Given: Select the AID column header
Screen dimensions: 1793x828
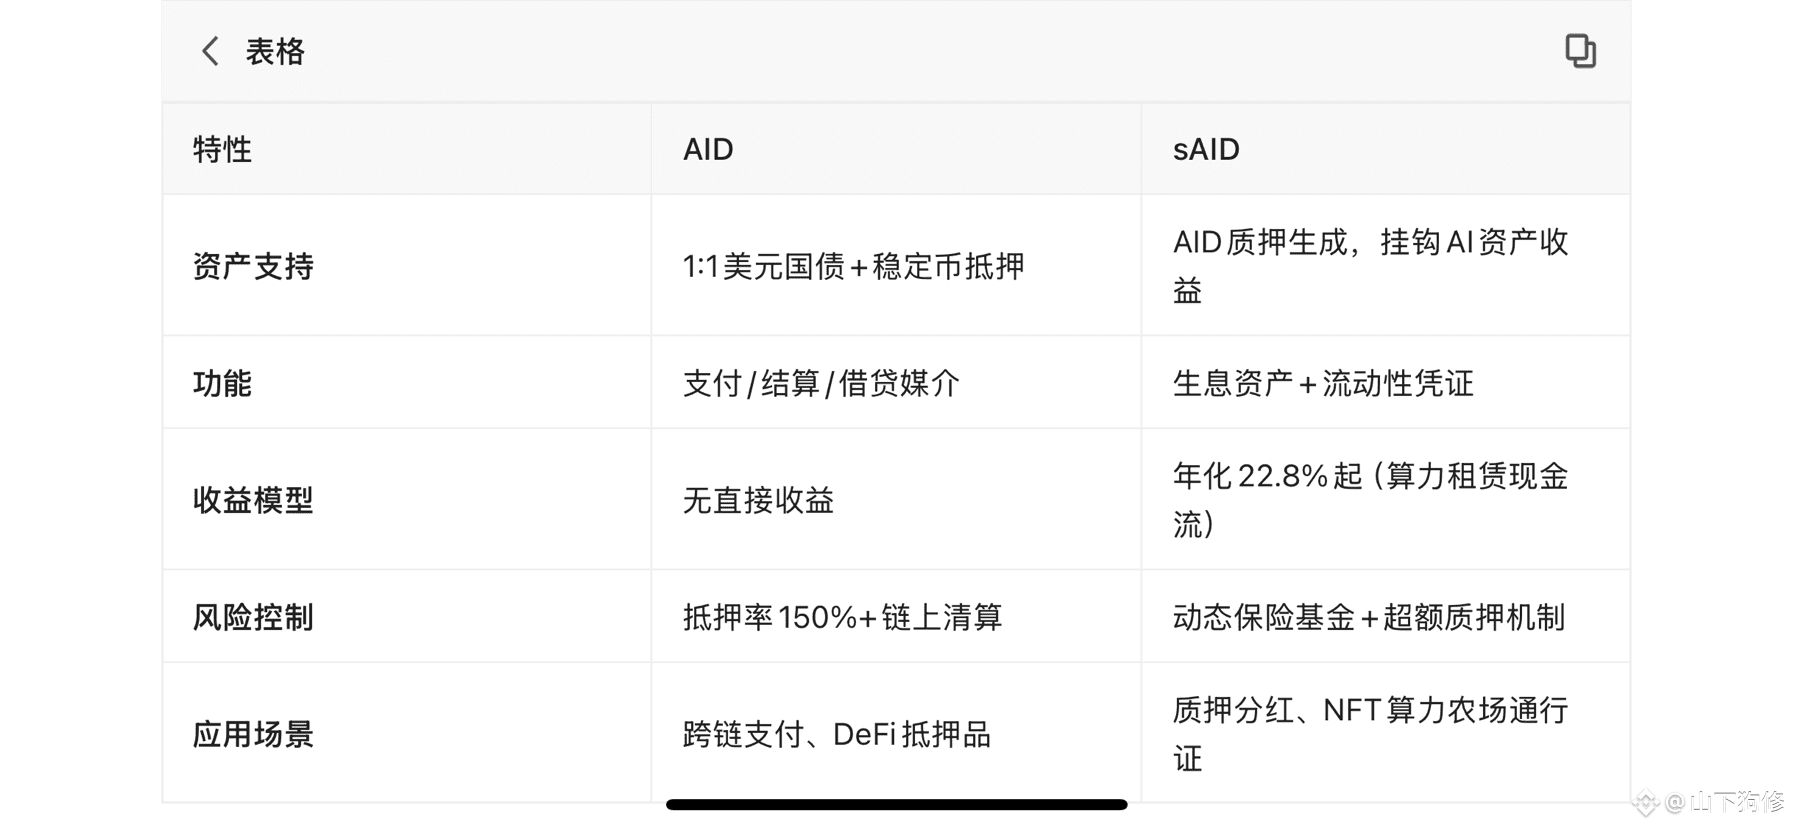Looking at the screenshot, I should (708, 149).
